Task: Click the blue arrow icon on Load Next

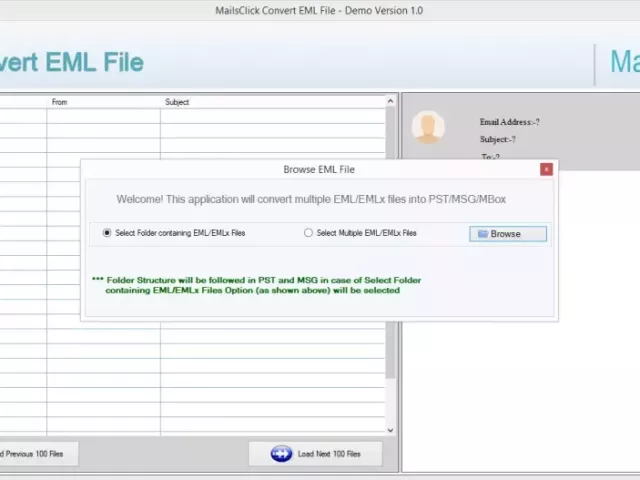Action: (281, 453)
